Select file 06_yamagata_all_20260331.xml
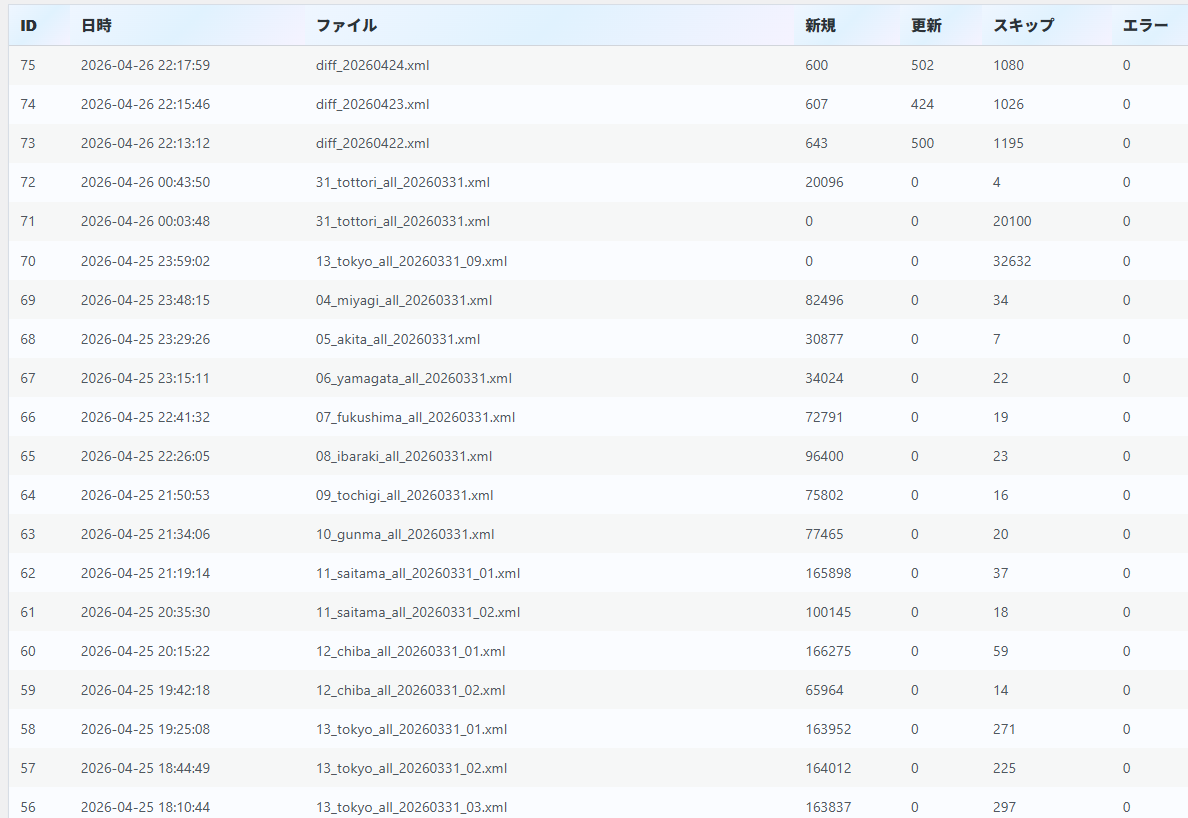The height and width of the screenshot is (818, 1188). pyautogui.click(x=414, y=378)
